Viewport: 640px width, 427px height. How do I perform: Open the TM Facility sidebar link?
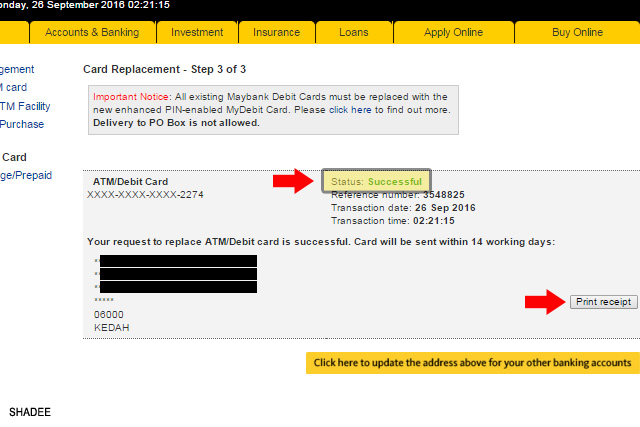[x=25, y=106]
